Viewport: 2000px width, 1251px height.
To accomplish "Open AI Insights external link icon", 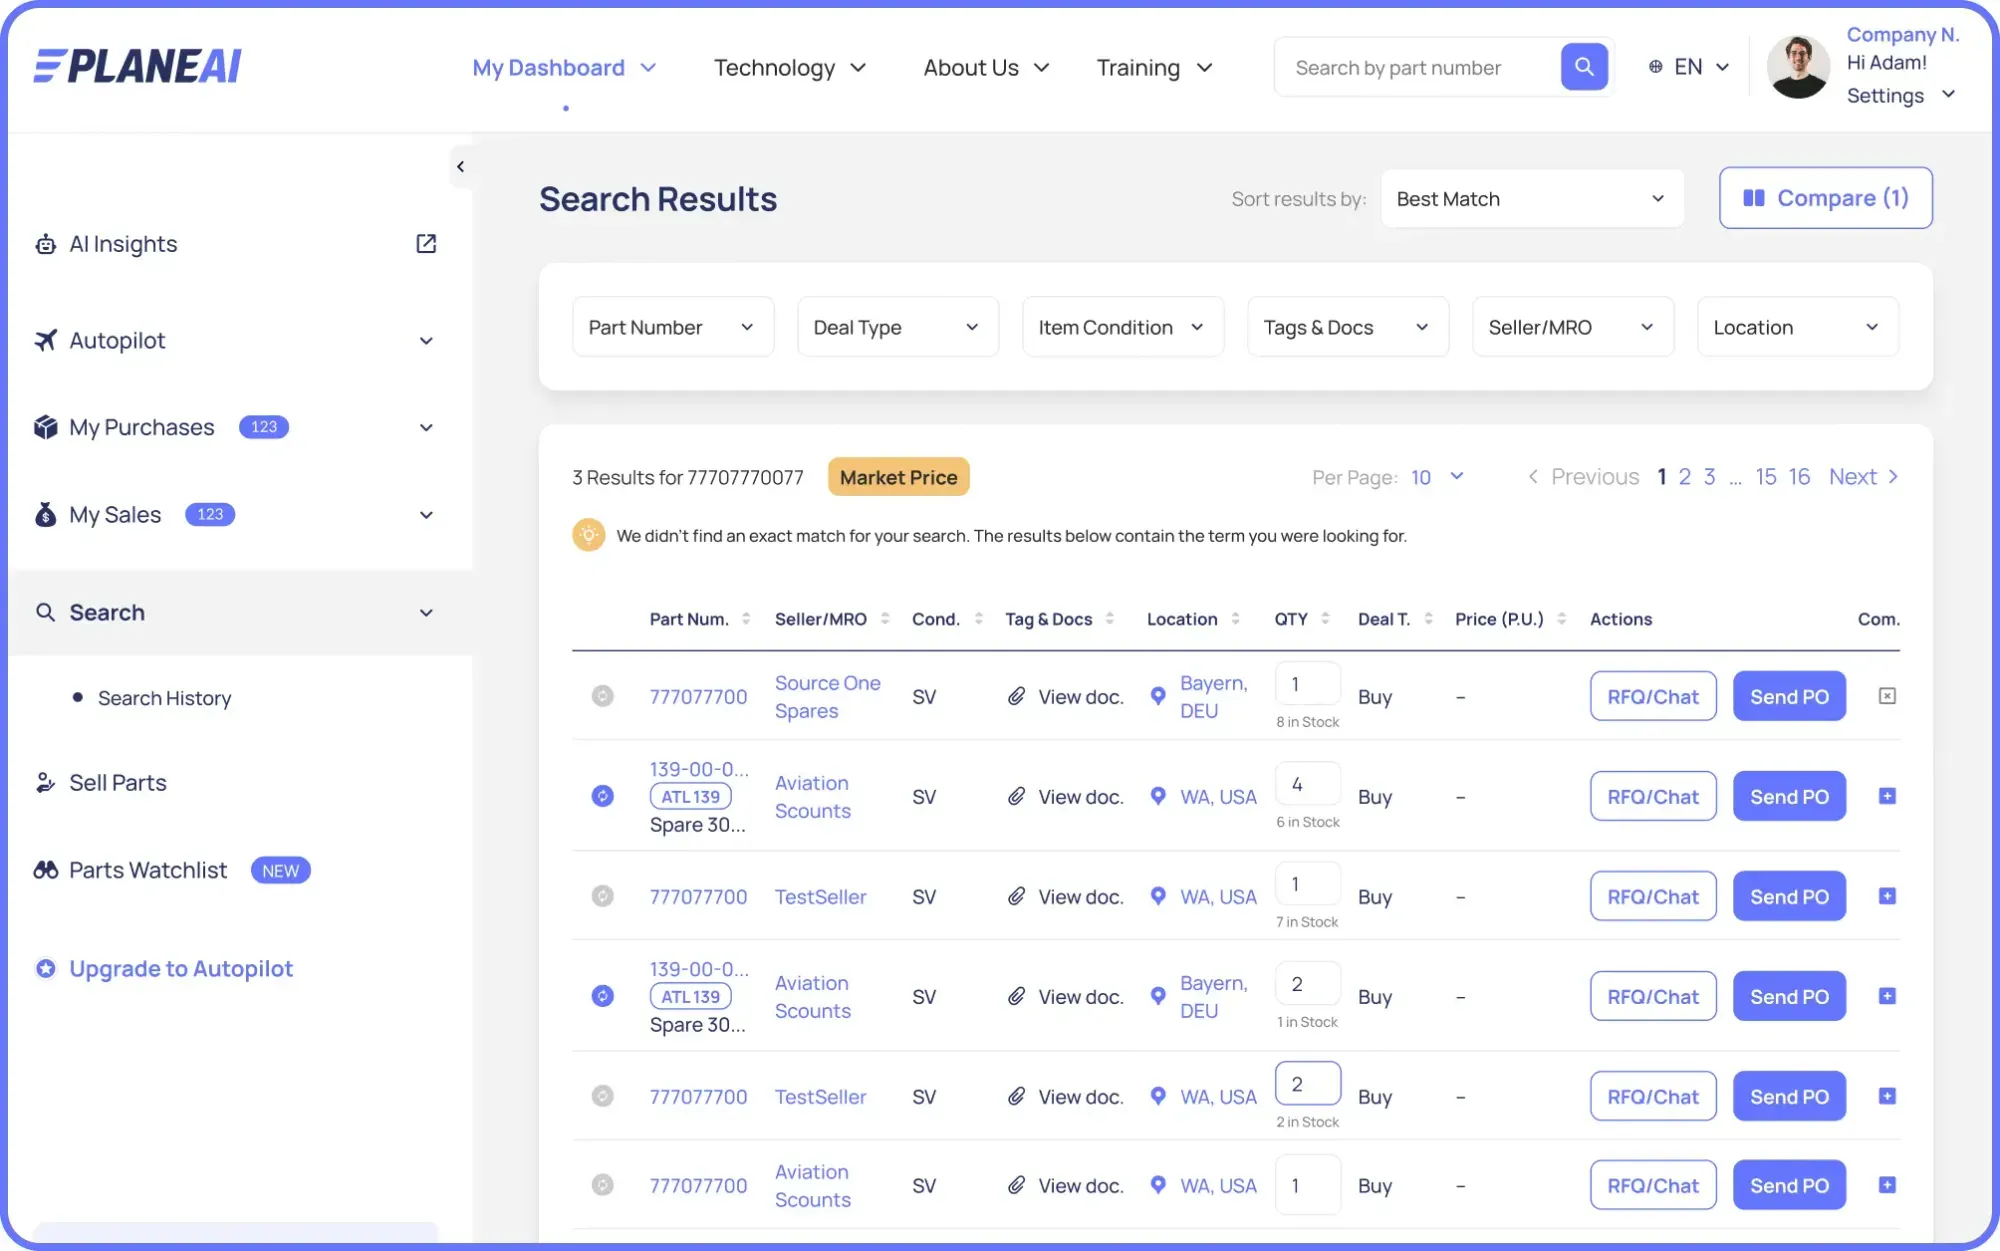I will pyautogui.click(x=426, y=244).
